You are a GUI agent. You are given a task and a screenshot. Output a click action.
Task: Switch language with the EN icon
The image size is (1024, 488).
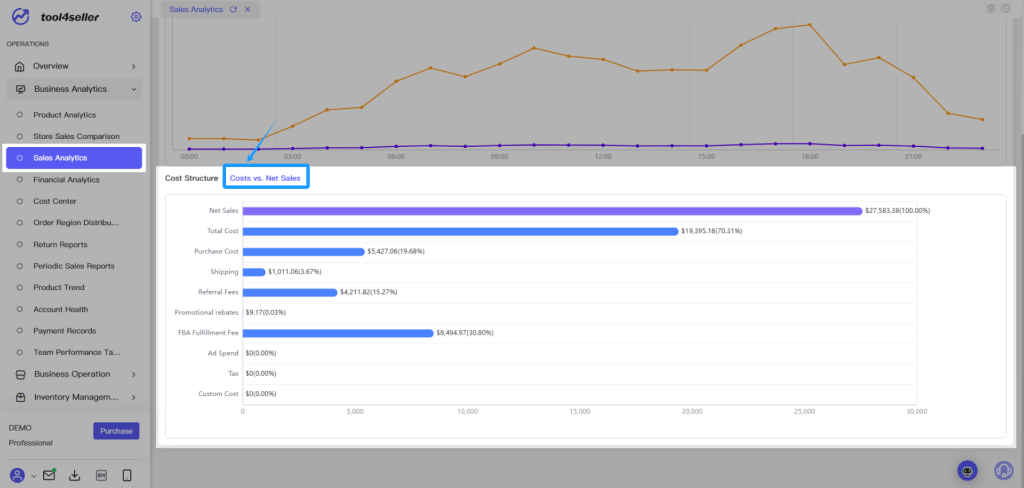pyautogui.click(x=101, y=476)
